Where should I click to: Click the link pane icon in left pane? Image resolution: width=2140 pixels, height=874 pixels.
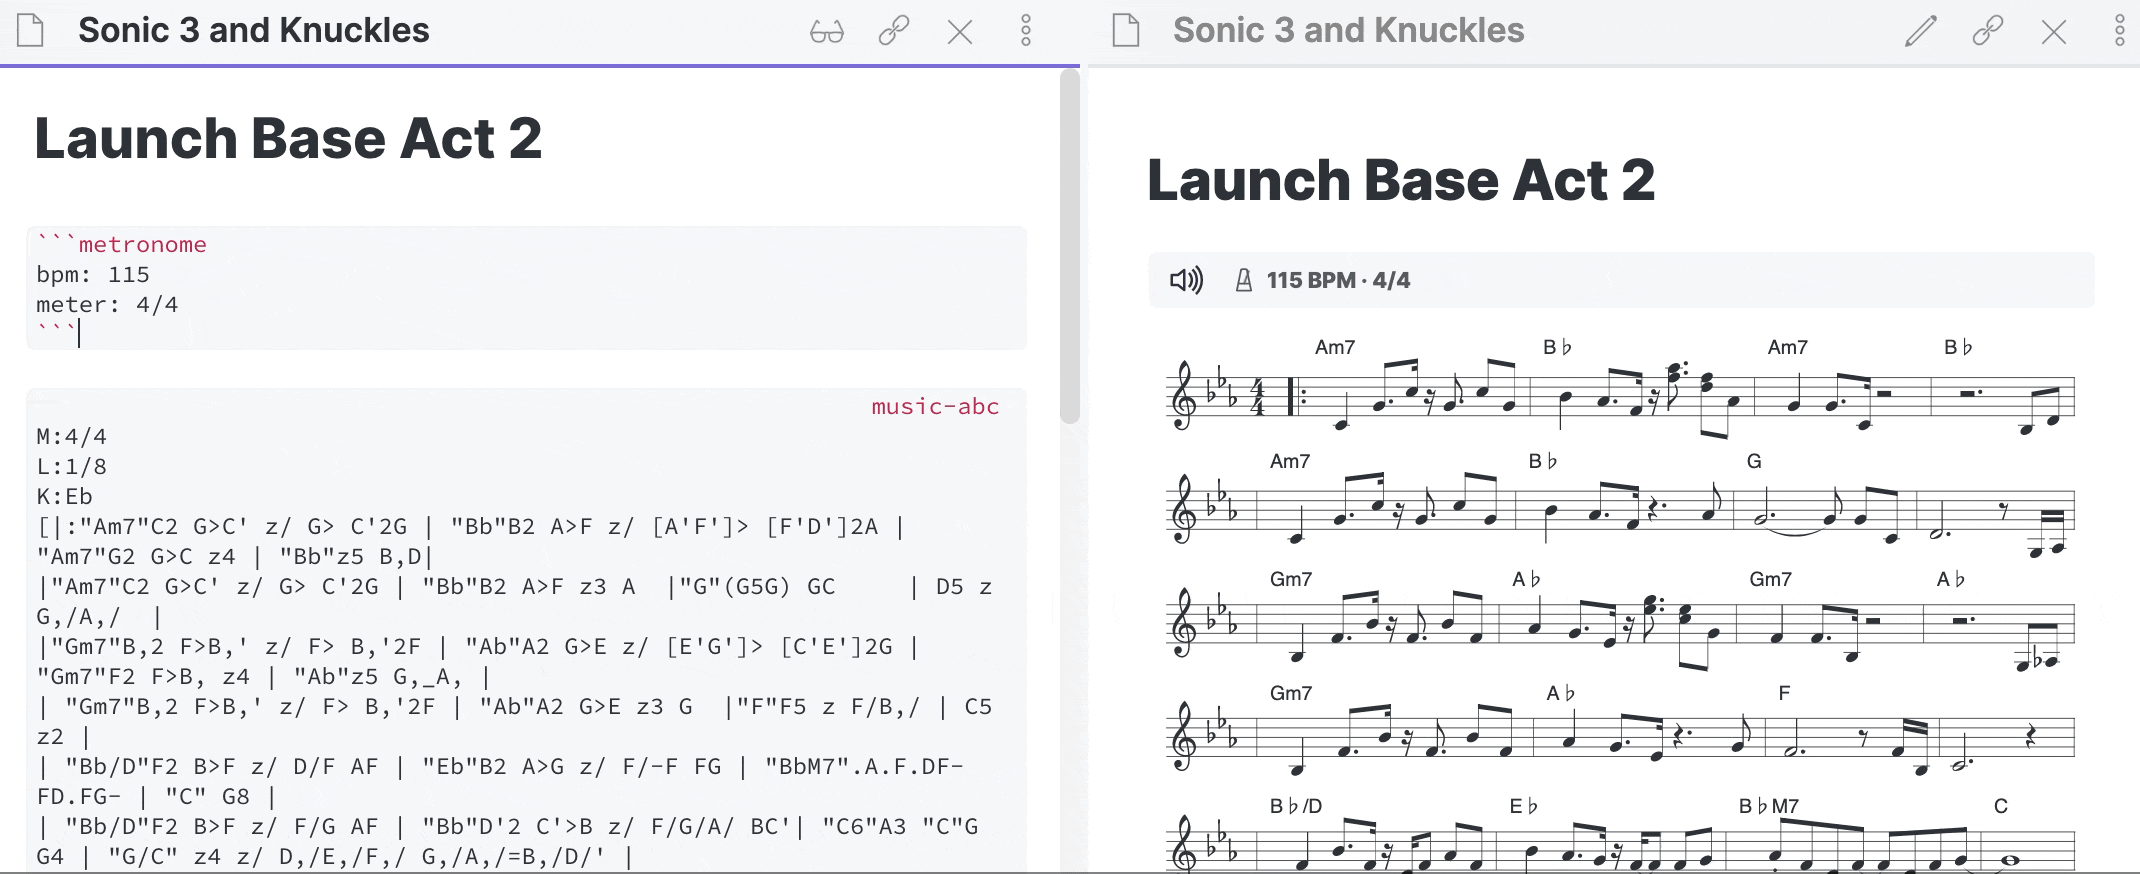tap(893, 31)
